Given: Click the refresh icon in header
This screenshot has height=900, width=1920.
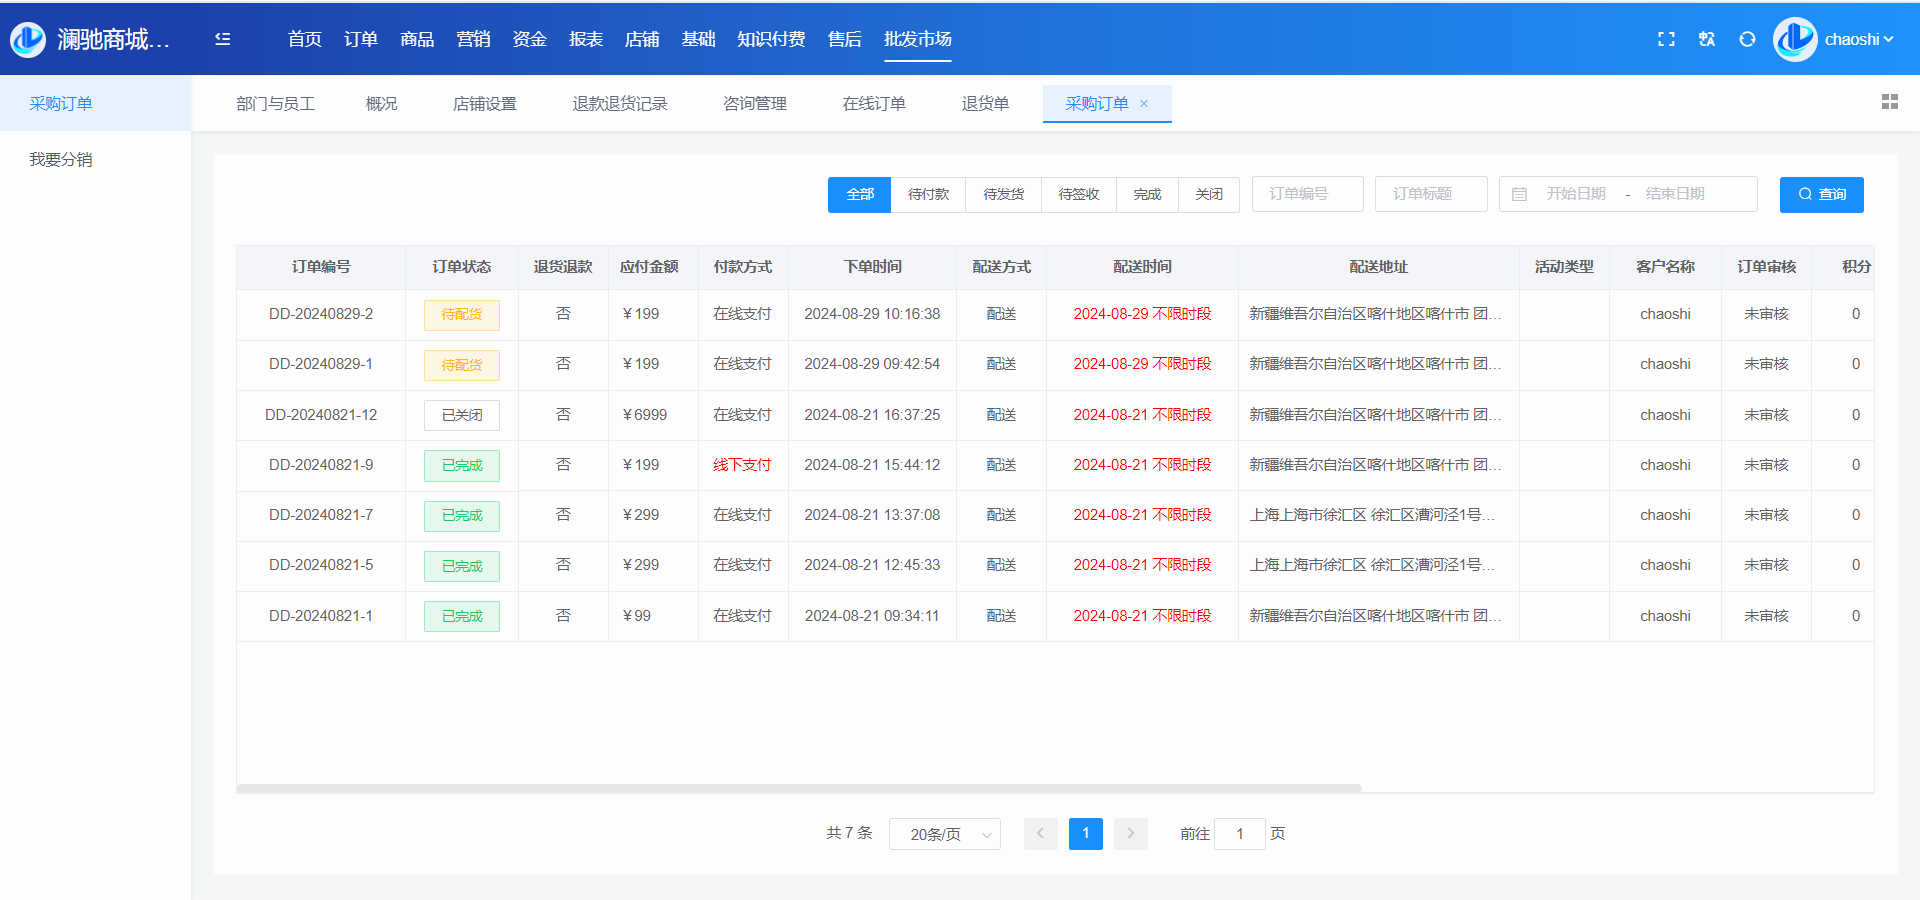Looking at the screenshot, I should [1747, 39].
